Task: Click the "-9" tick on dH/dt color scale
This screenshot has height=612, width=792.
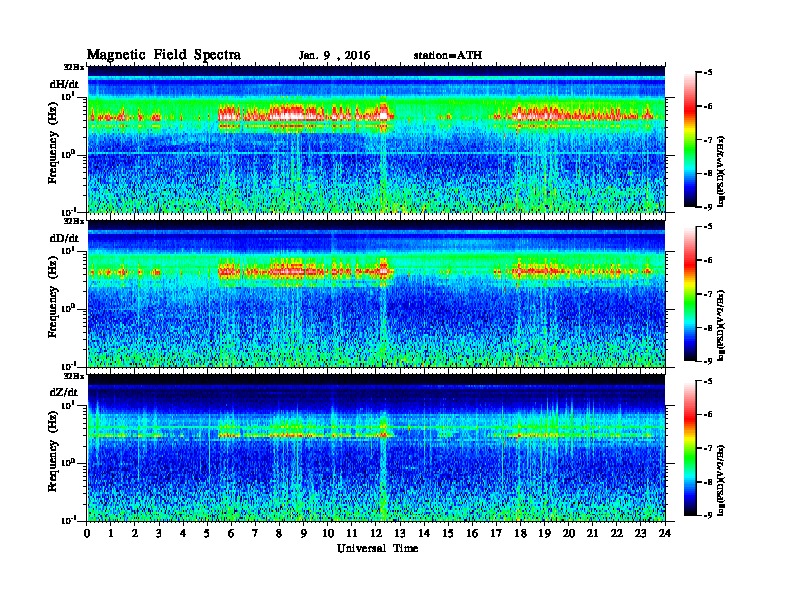Action: pyautogui.click(x=708, y=207)
